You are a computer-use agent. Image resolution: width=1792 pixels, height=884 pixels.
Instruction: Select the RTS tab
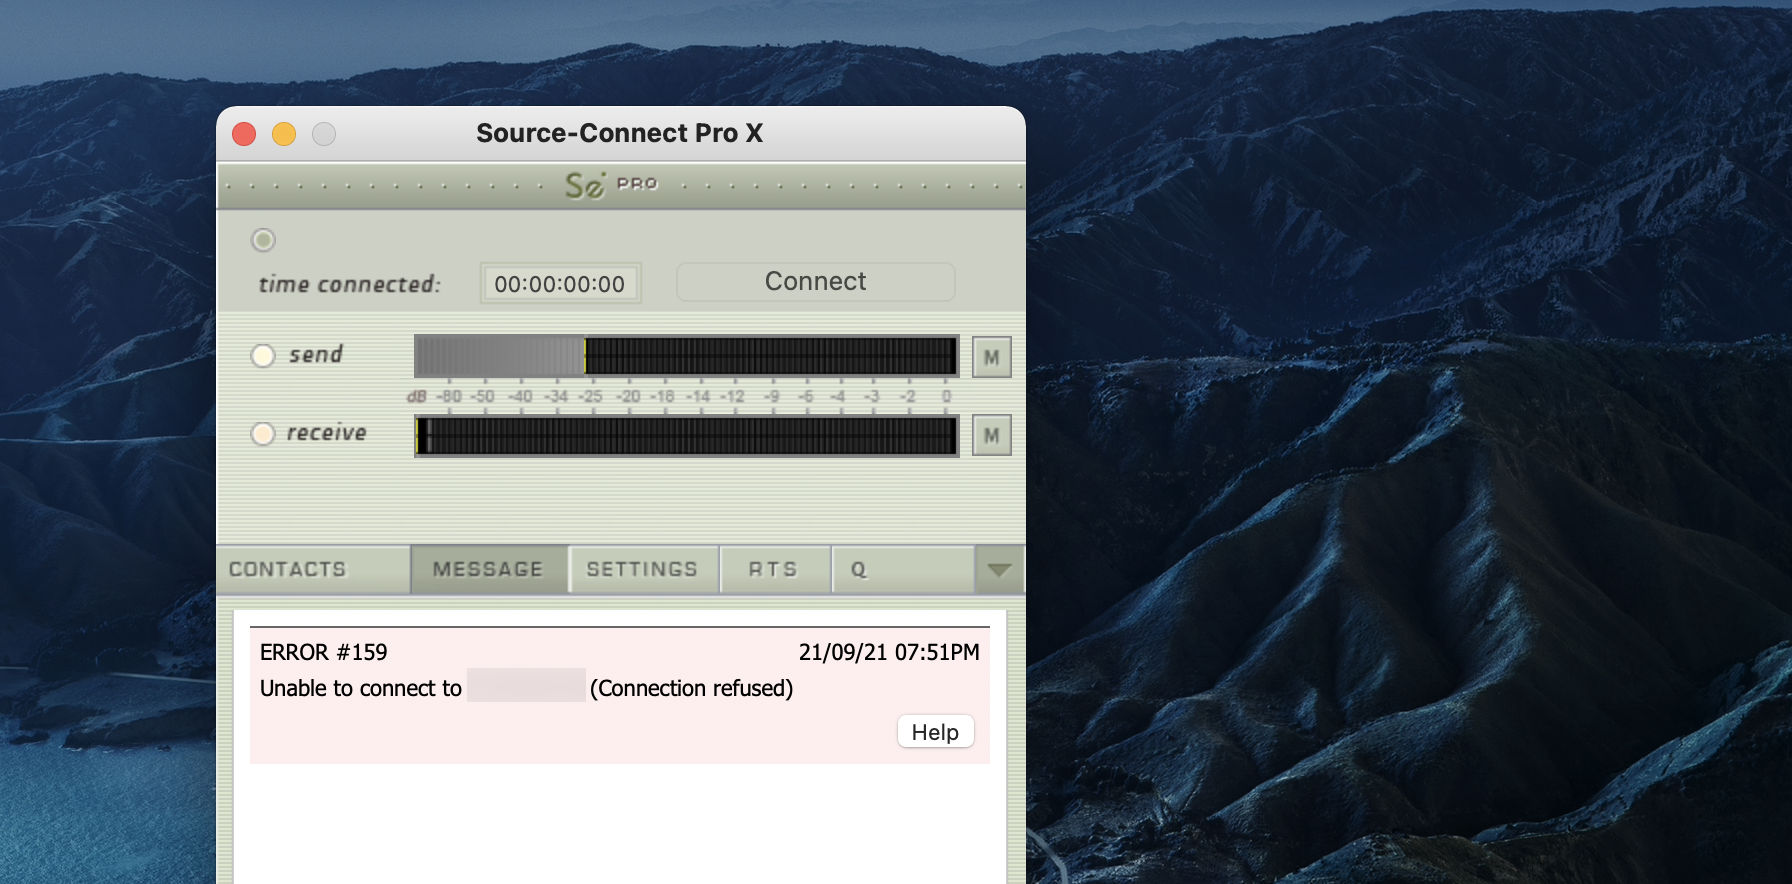(x=773, y=570)
